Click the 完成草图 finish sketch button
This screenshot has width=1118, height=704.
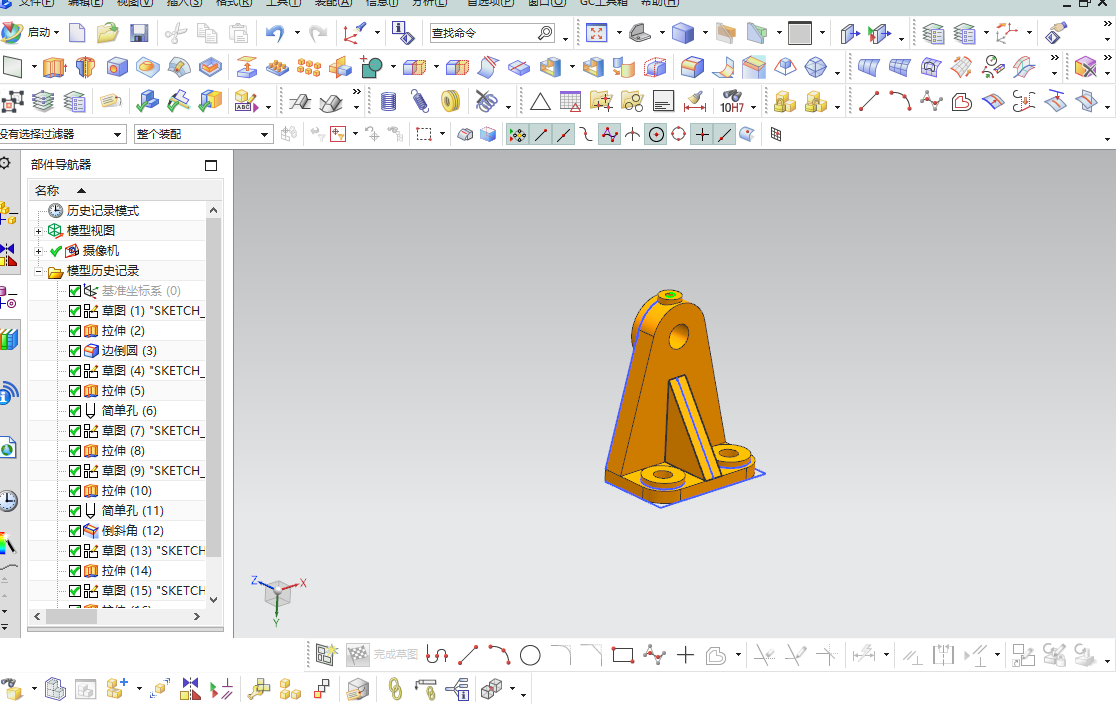382,655
